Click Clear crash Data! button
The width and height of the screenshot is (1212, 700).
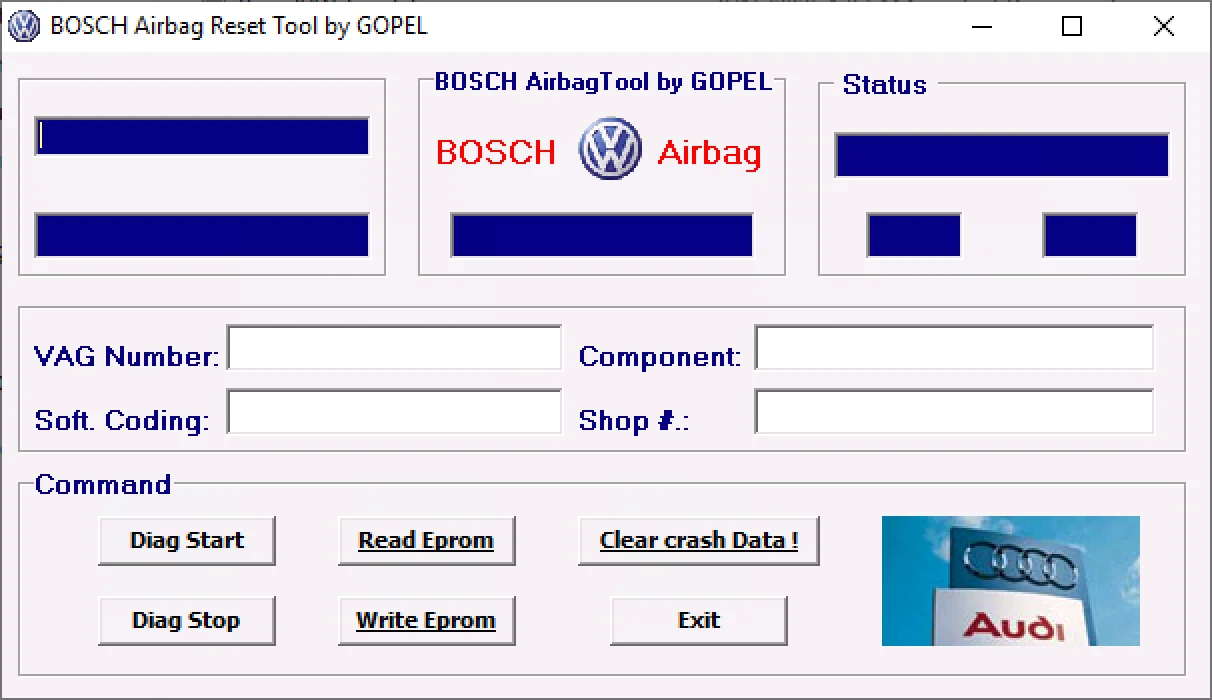pos(699,540)
